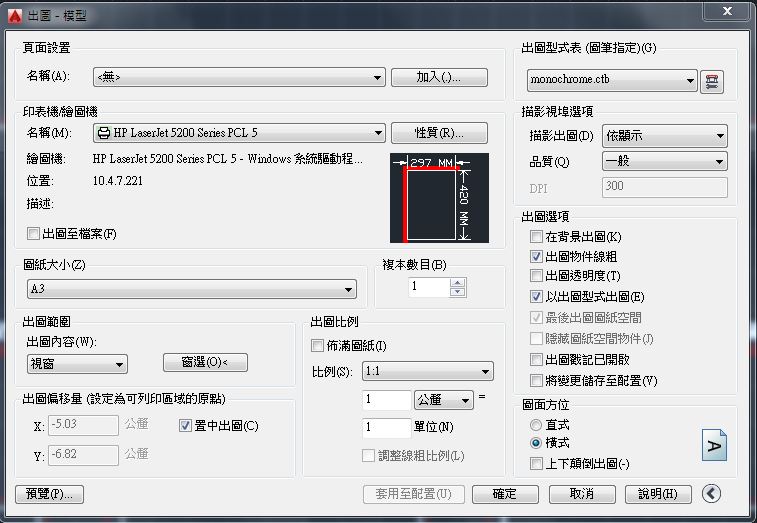This screenshot has width=757, height=523.
Task: Collapse dialog with the round arrow button
Action: click(x=711, y=494)
